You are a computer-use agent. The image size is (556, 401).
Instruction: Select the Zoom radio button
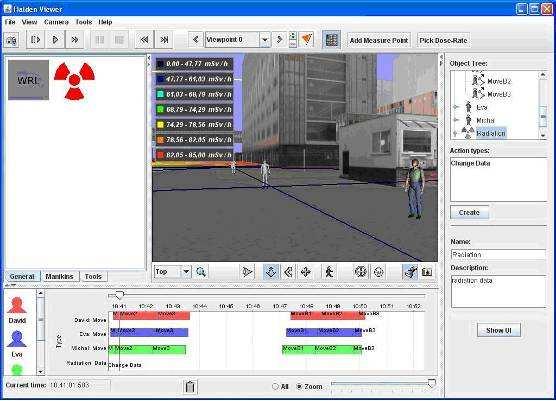299,386
